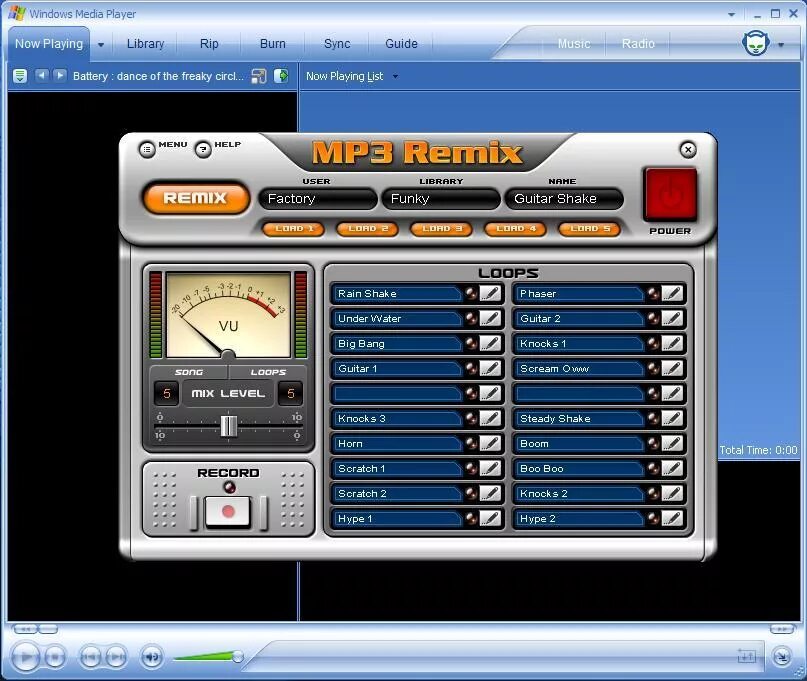This screenshot has width=807, height=681.
Task: Click the RECORD button with red dot
Action: (x=228, y=512)
